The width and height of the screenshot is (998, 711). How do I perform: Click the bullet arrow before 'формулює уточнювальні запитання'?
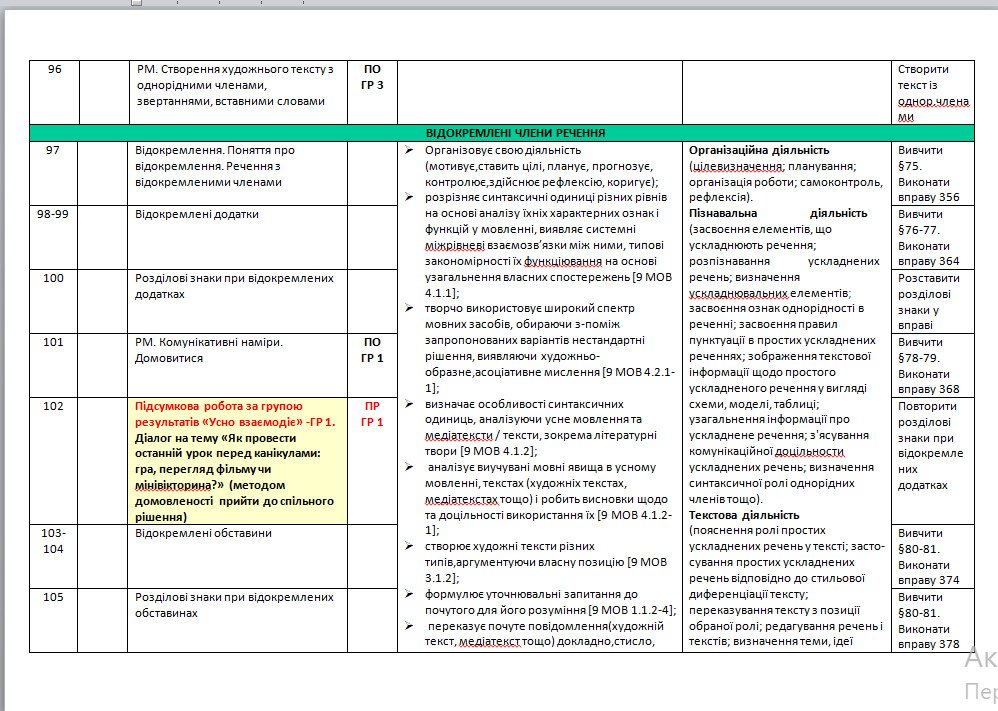pyautogui.click(x=409, y=594)
